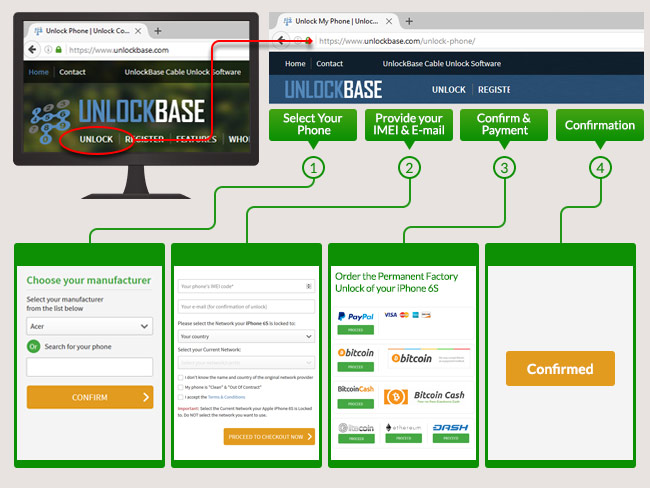Click the BitcoinCash text logo

(x=356, y=389)
